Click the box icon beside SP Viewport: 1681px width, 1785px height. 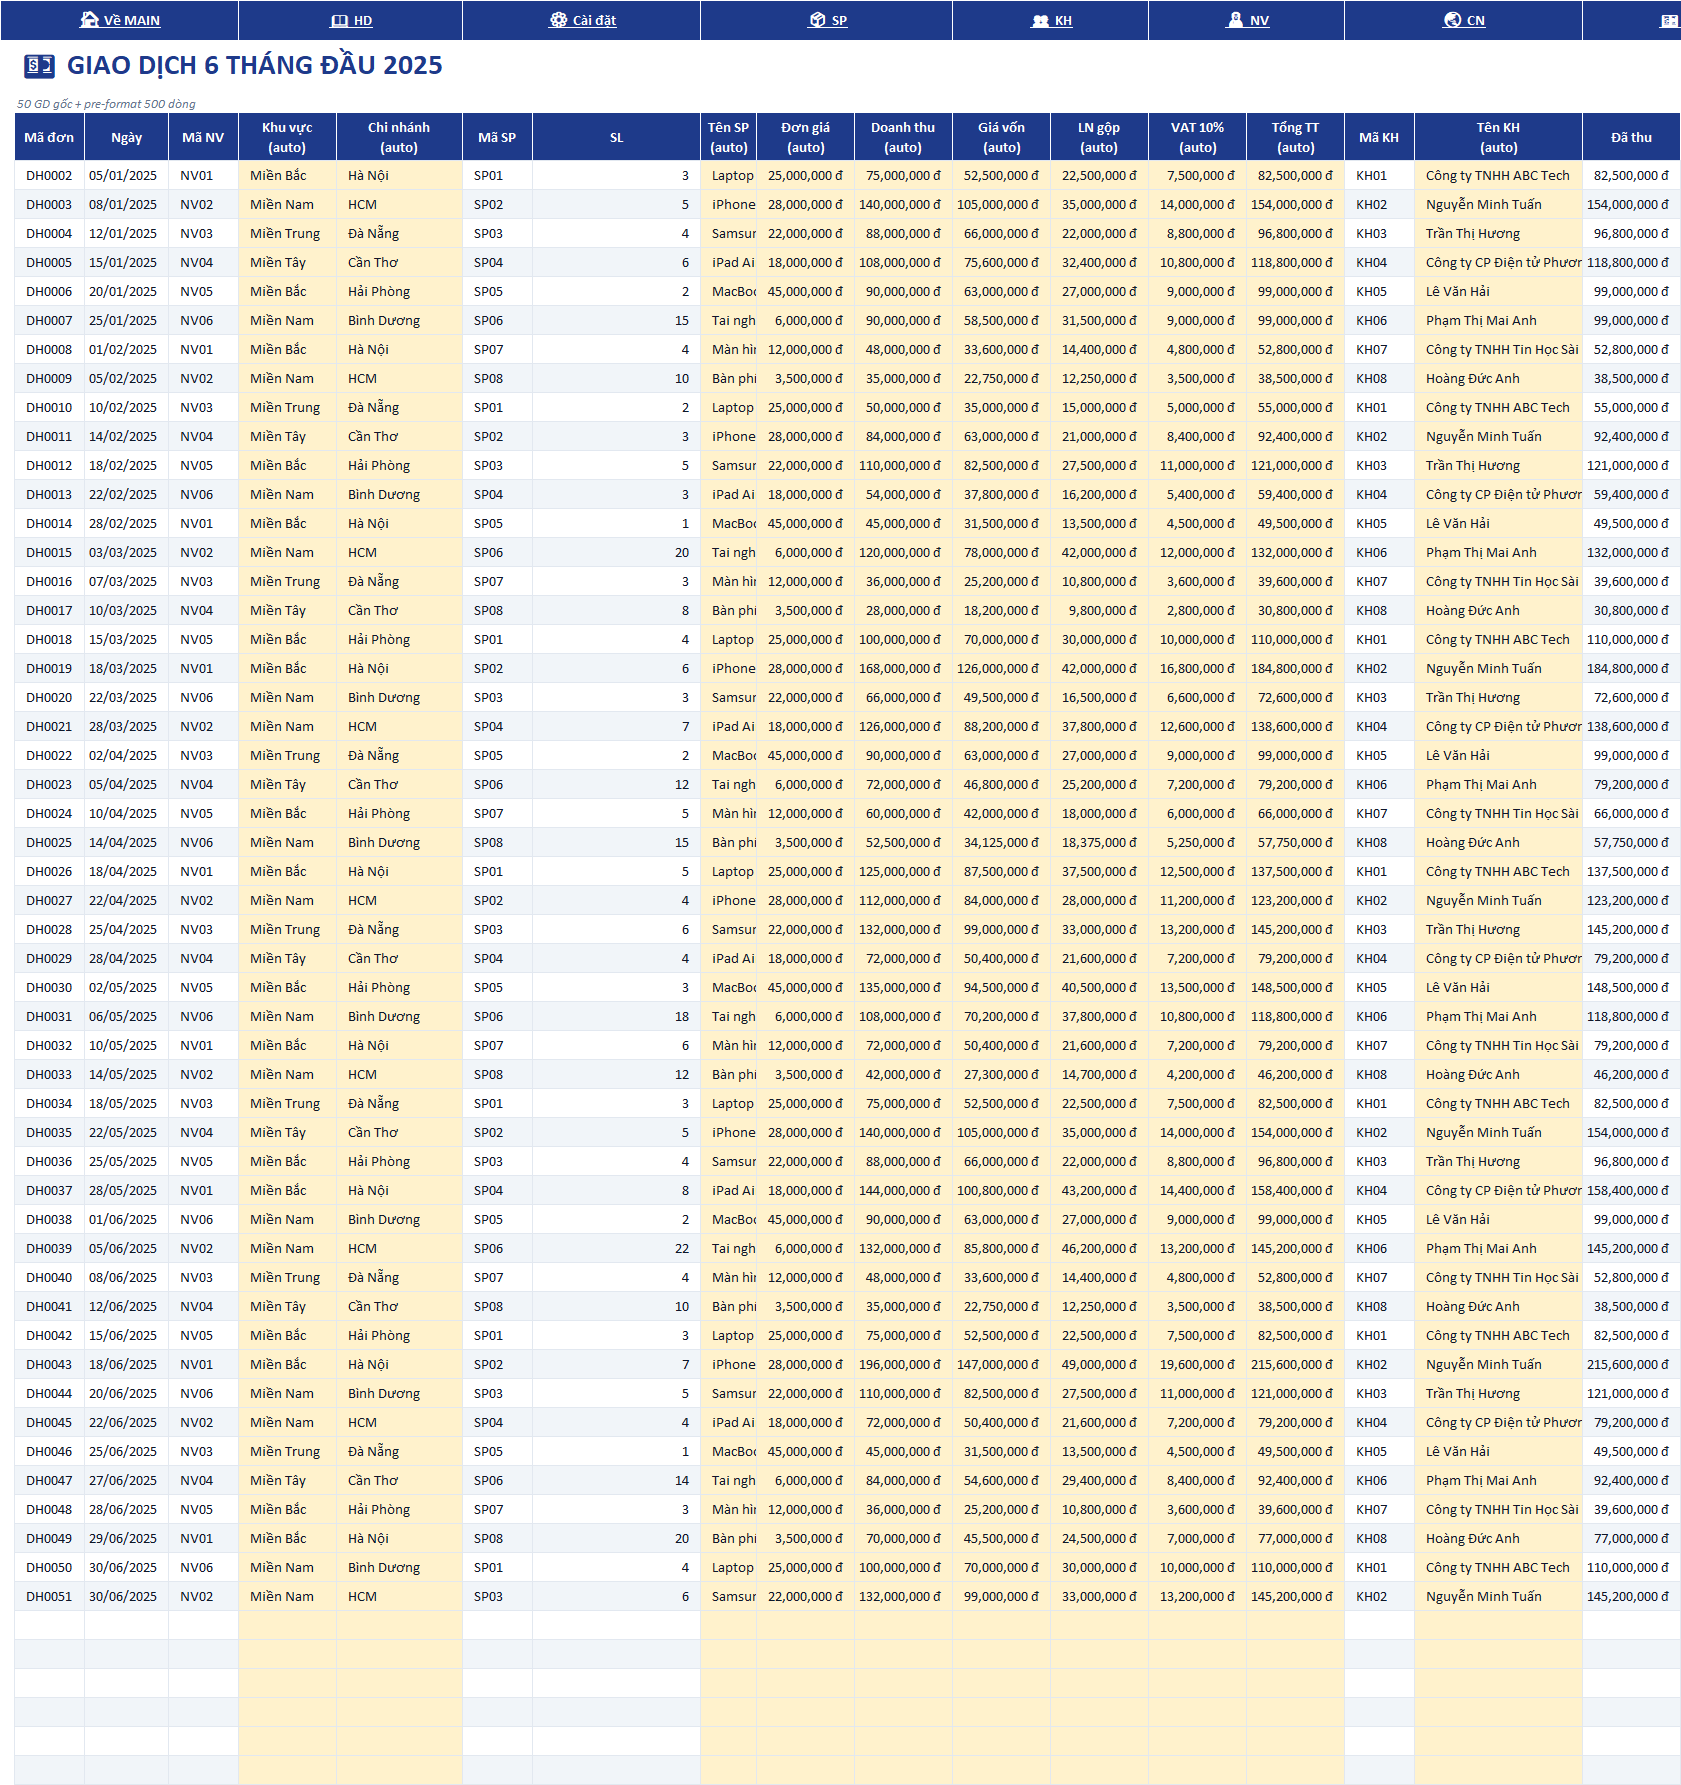coord(817,20)
